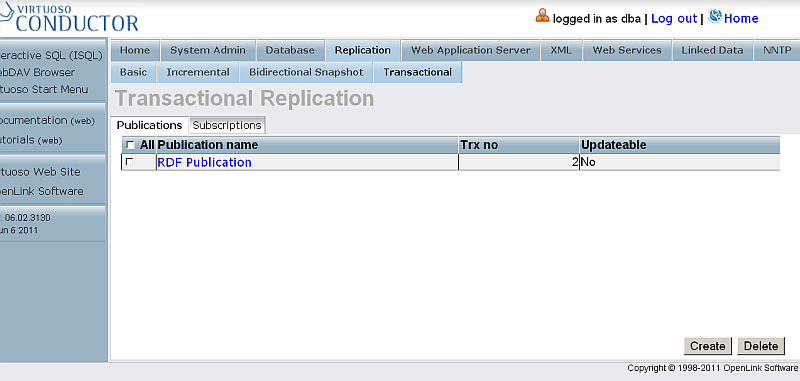Screen dimensions: 800x381
Task: Select the Bidirectional Snapshot sub-tab
Action: (306, 72)
